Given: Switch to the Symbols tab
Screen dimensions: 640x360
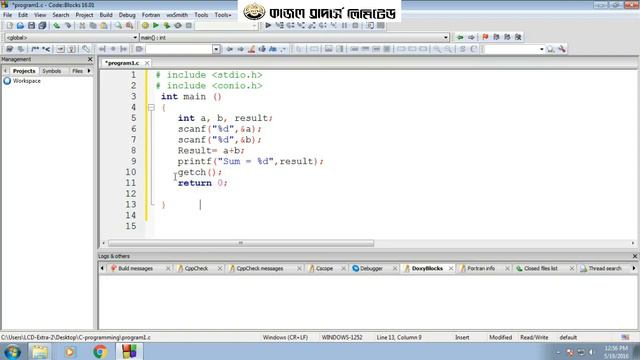Looking at the screenshot, I should click(x=52, y=71).
